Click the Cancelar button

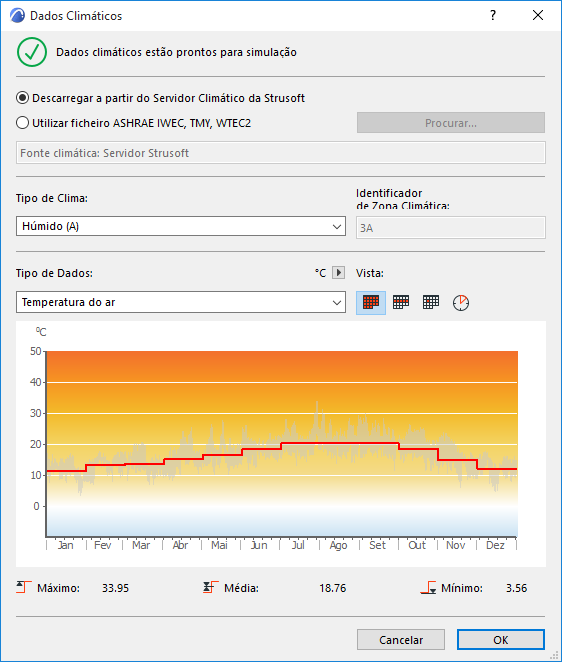[401, 640]
